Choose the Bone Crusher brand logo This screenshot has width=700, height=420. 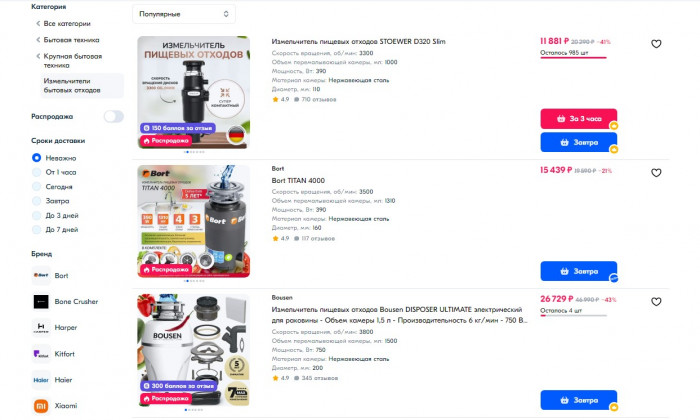tap(41, 302)
